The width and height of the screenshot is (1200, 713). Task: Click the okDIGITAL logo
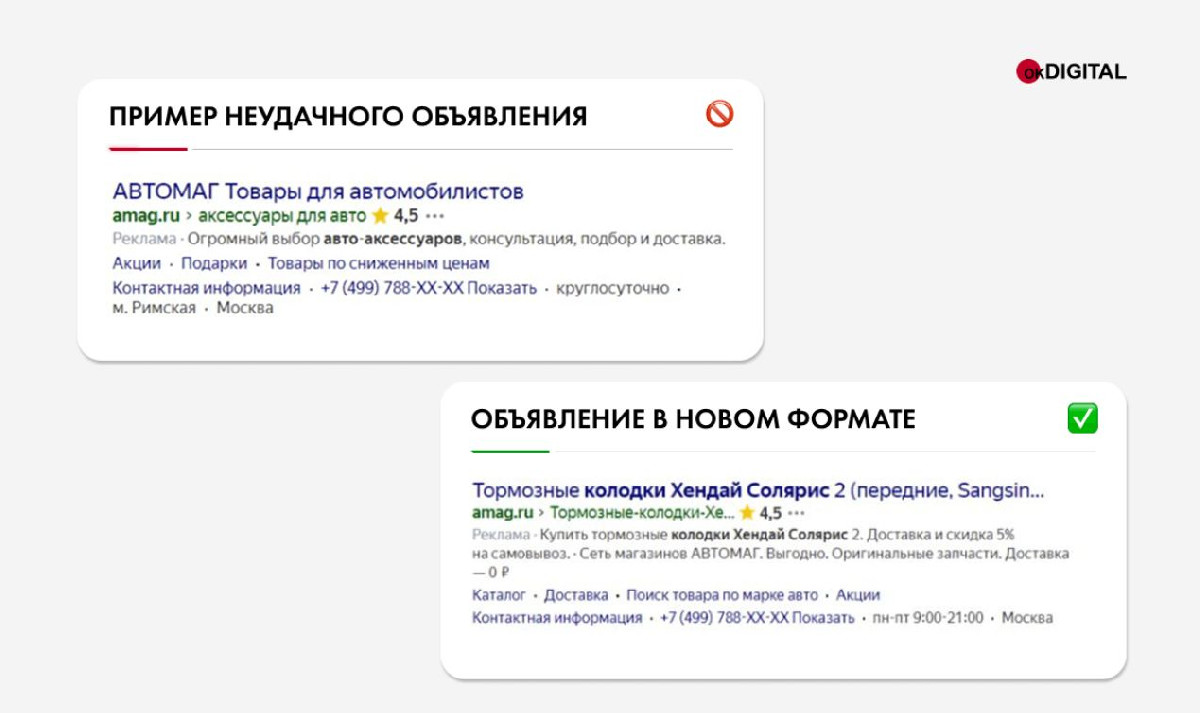(x=1071, y=72)
